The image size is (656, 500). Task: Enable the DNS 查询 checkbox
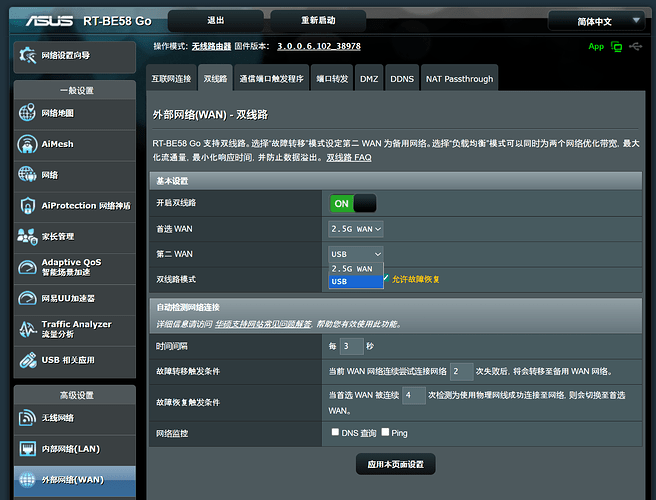tap(335, 432)
